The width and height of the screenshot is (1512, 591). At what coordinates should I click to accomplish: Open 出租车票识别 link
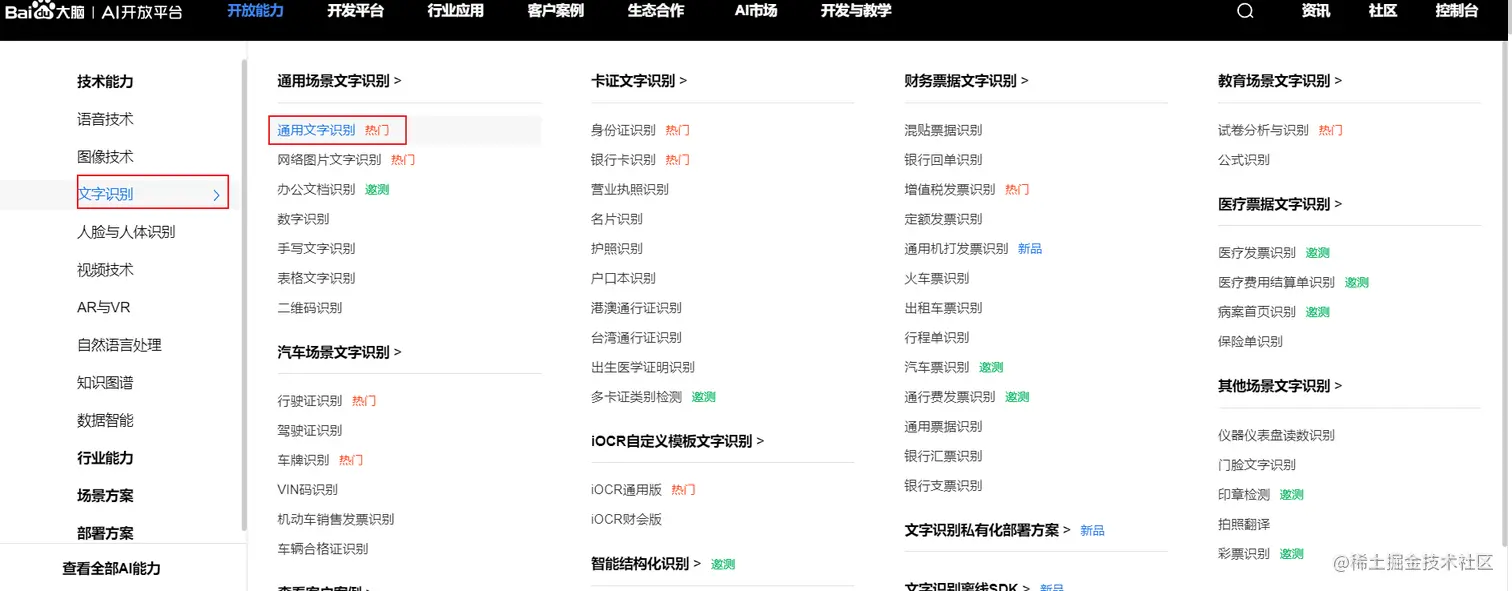point(943,308)
